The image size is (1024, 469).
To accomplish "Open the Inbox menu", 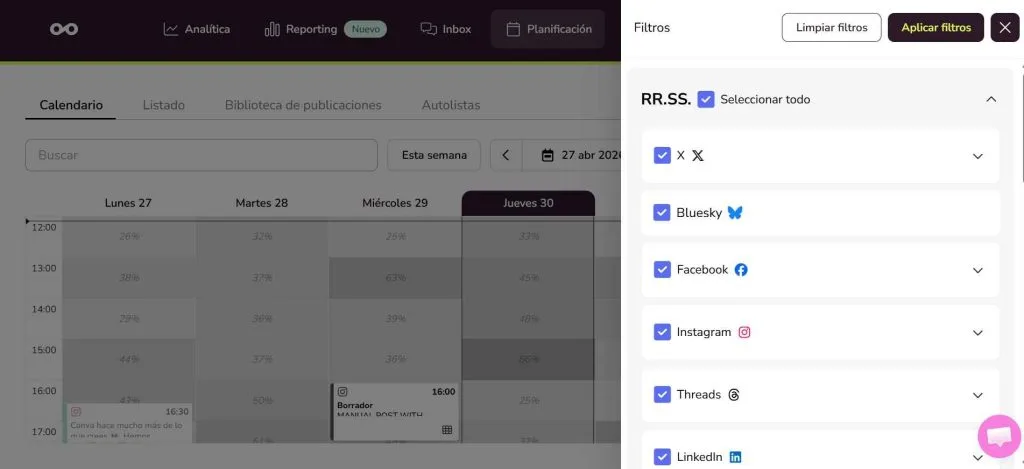I will [x=446, y=29].
